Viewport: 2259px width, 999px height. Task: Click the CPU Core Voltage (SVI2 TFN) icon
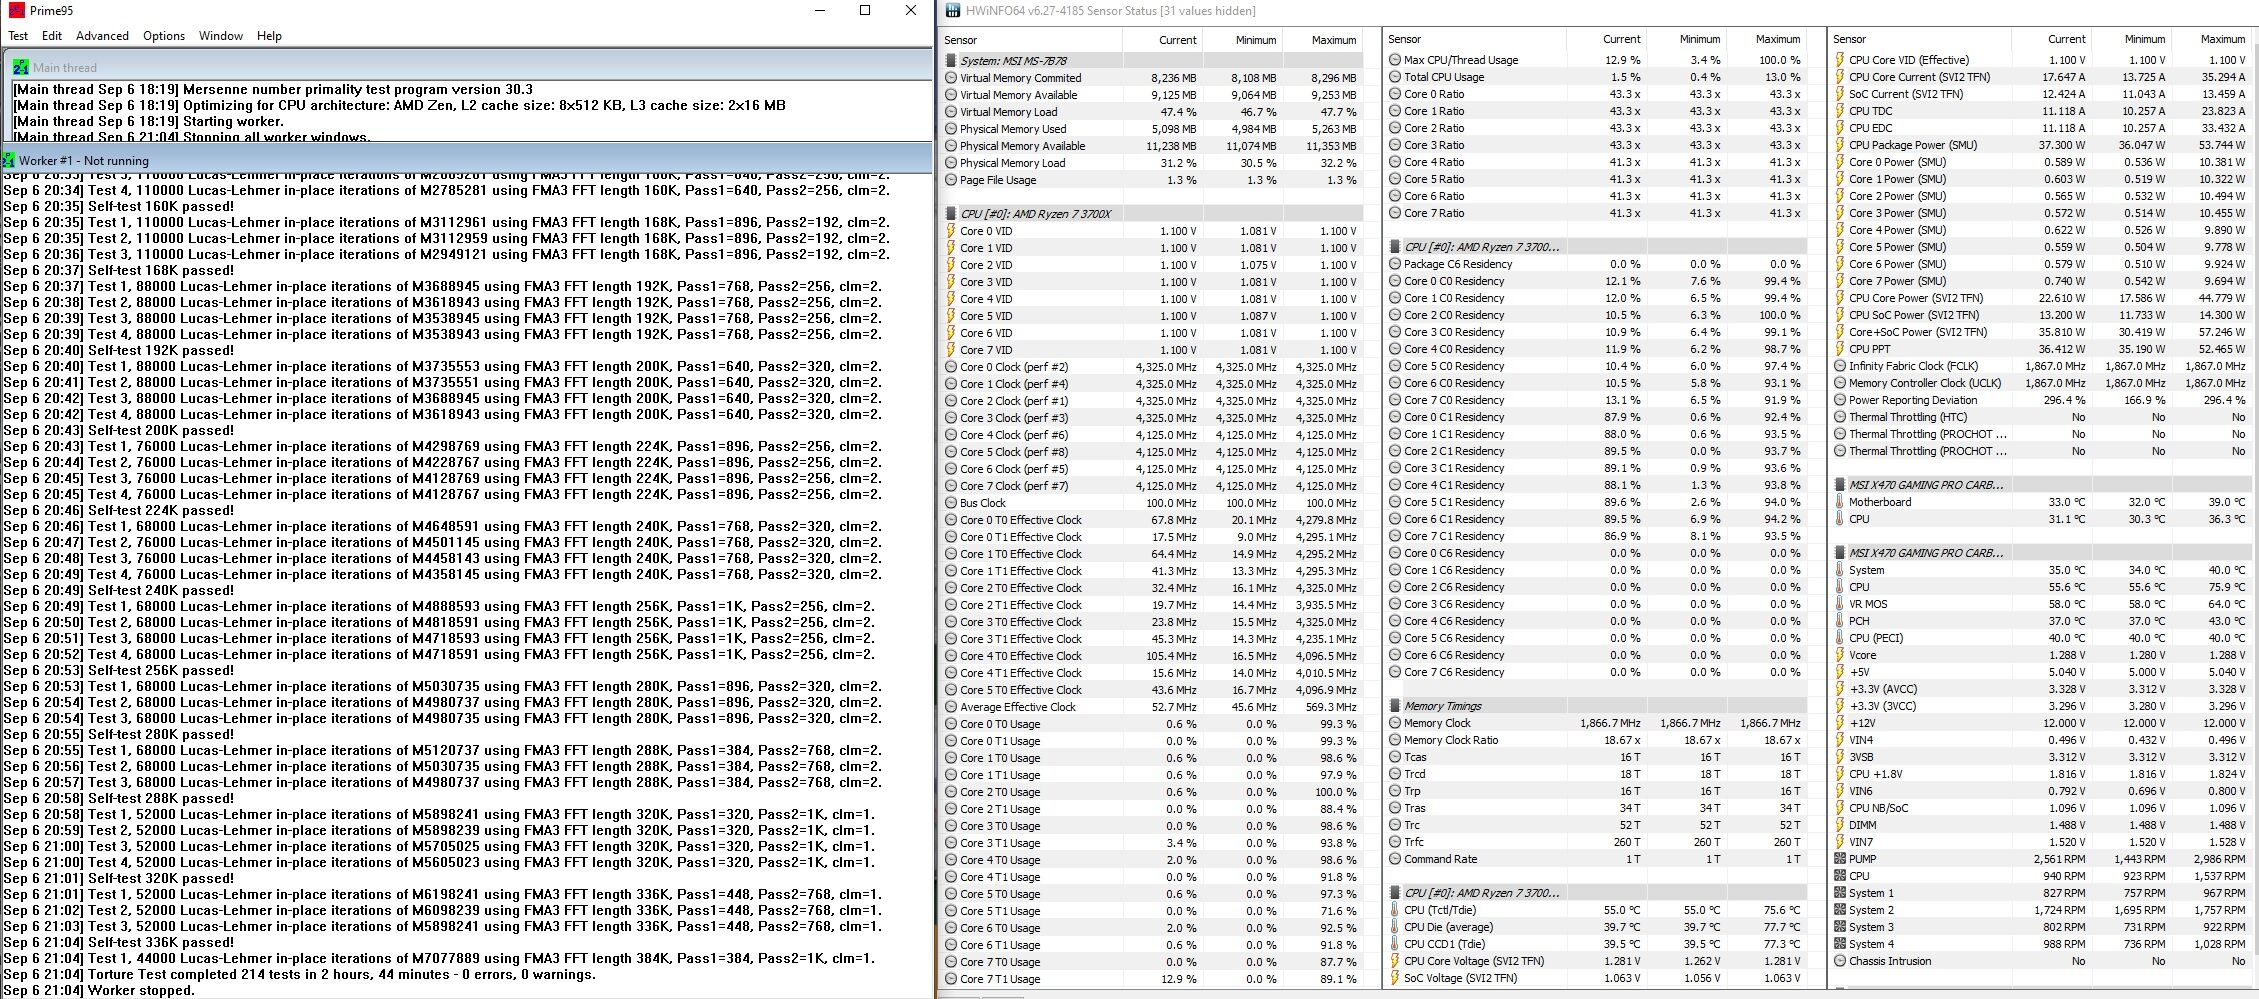pos(1395,961)
